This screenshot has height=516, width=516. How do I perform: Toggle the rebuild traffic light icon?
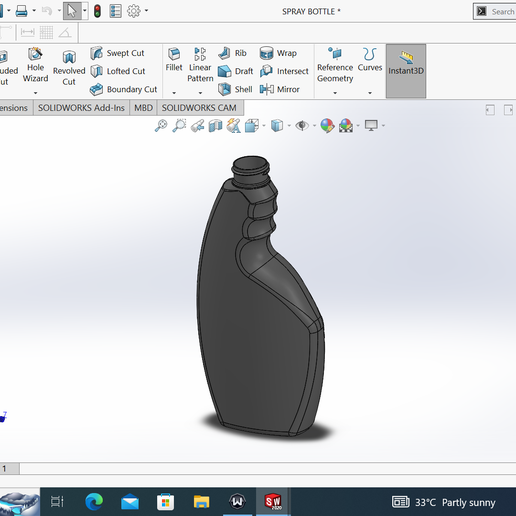[97, 11]
